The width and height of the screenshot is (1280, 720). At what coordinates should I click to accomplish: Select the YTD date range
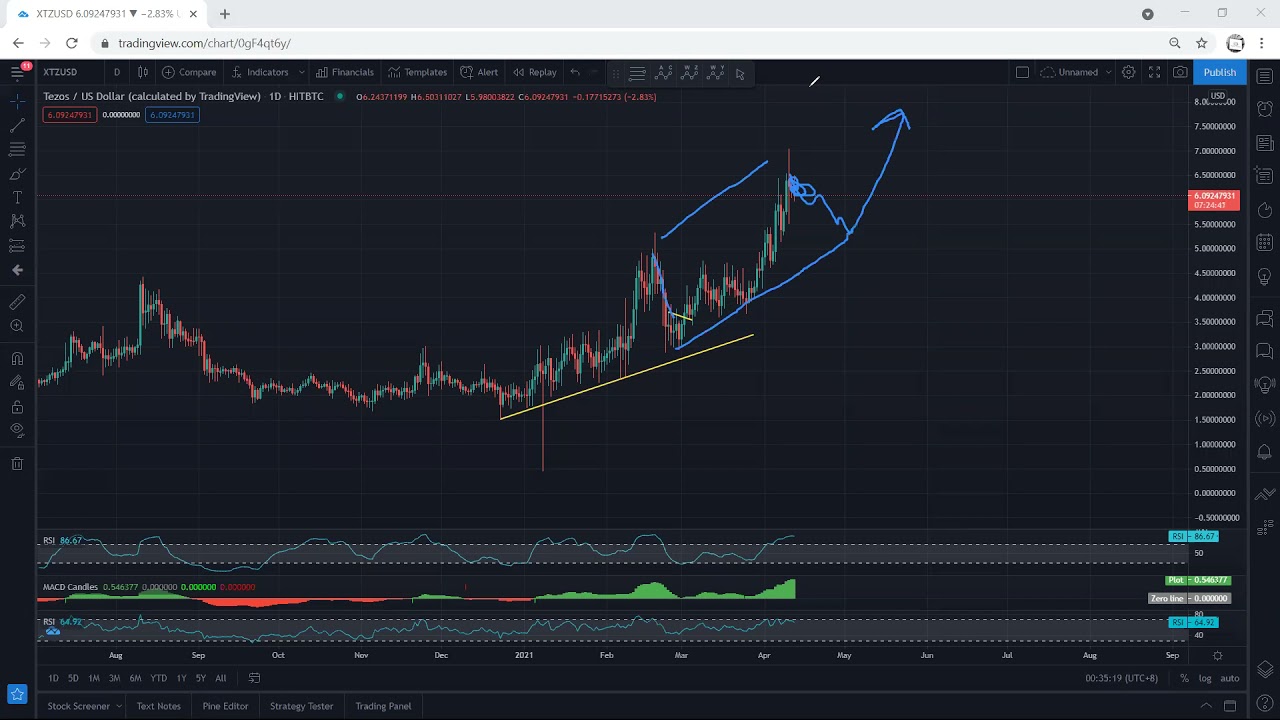158,678
